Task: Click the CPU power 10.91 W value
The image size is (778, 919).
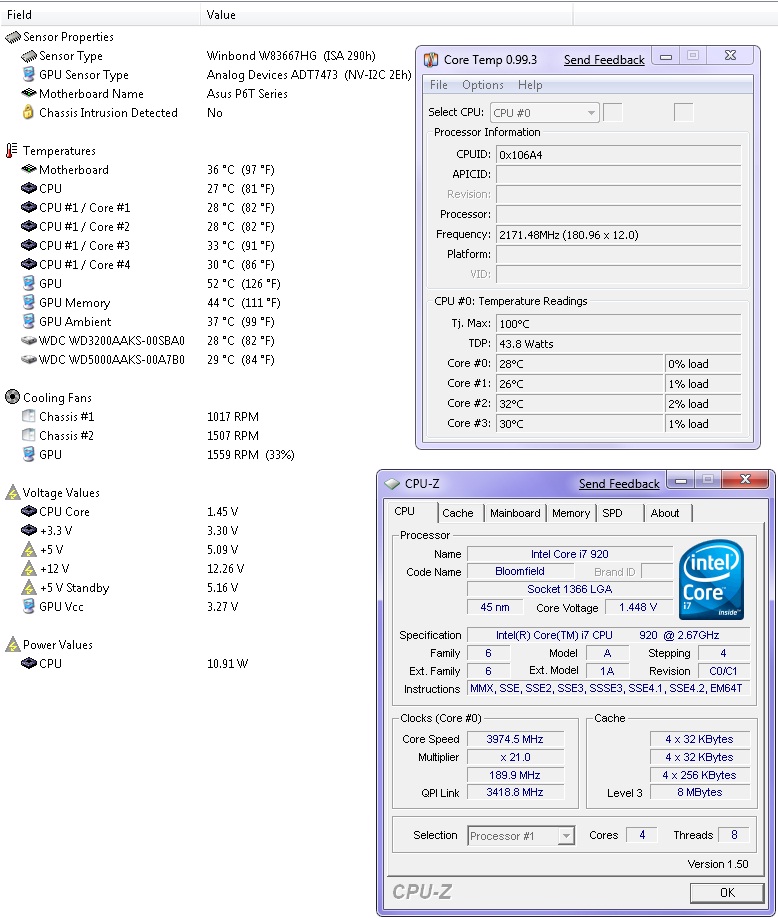Action: 227,663
